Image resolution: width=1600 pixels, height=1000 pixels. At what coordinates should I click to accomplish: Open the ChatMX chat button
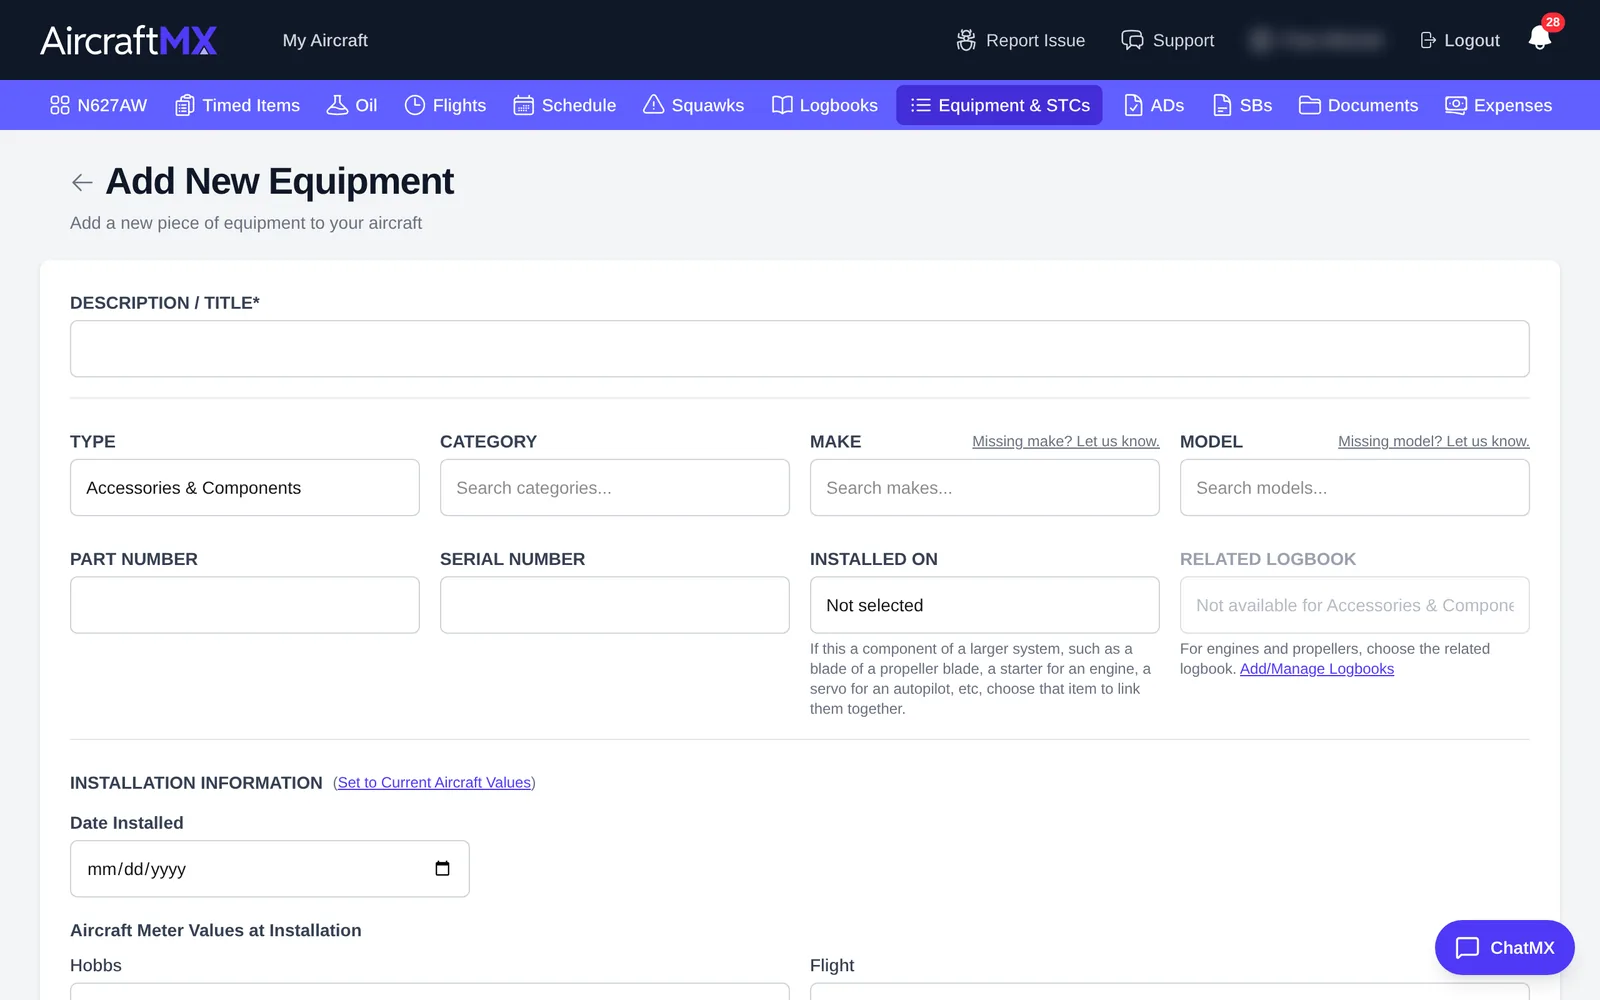pos(1505,947)
